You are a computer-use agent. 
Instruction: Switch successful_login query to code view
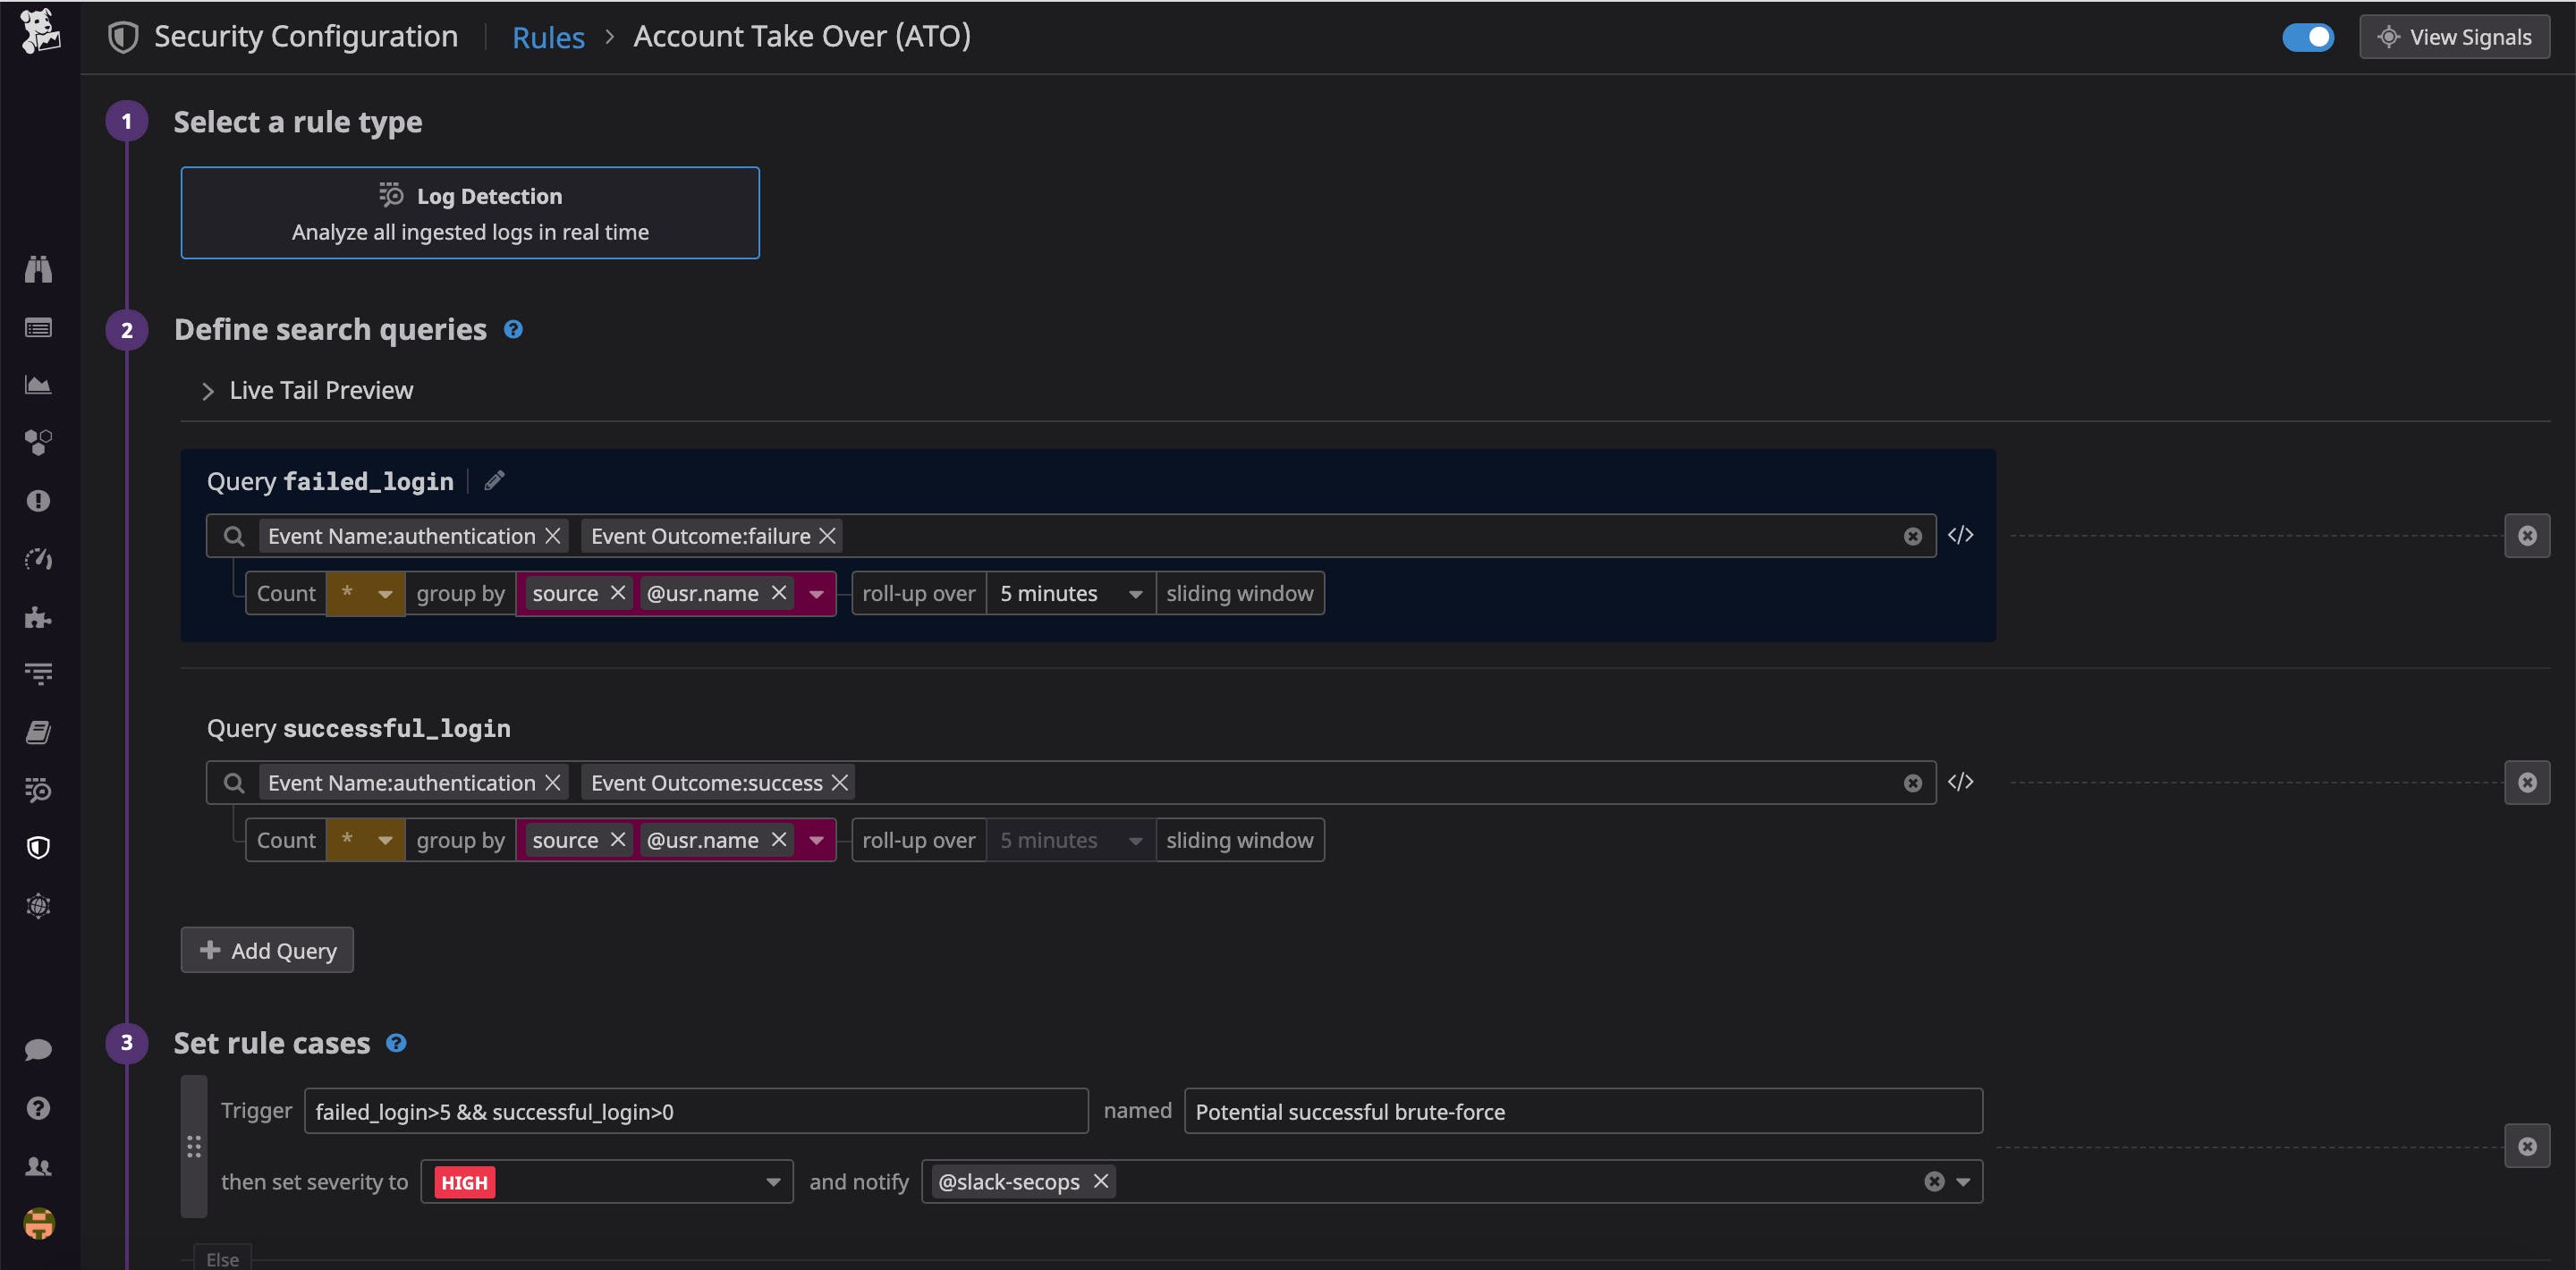click(x=1961, y=782)
